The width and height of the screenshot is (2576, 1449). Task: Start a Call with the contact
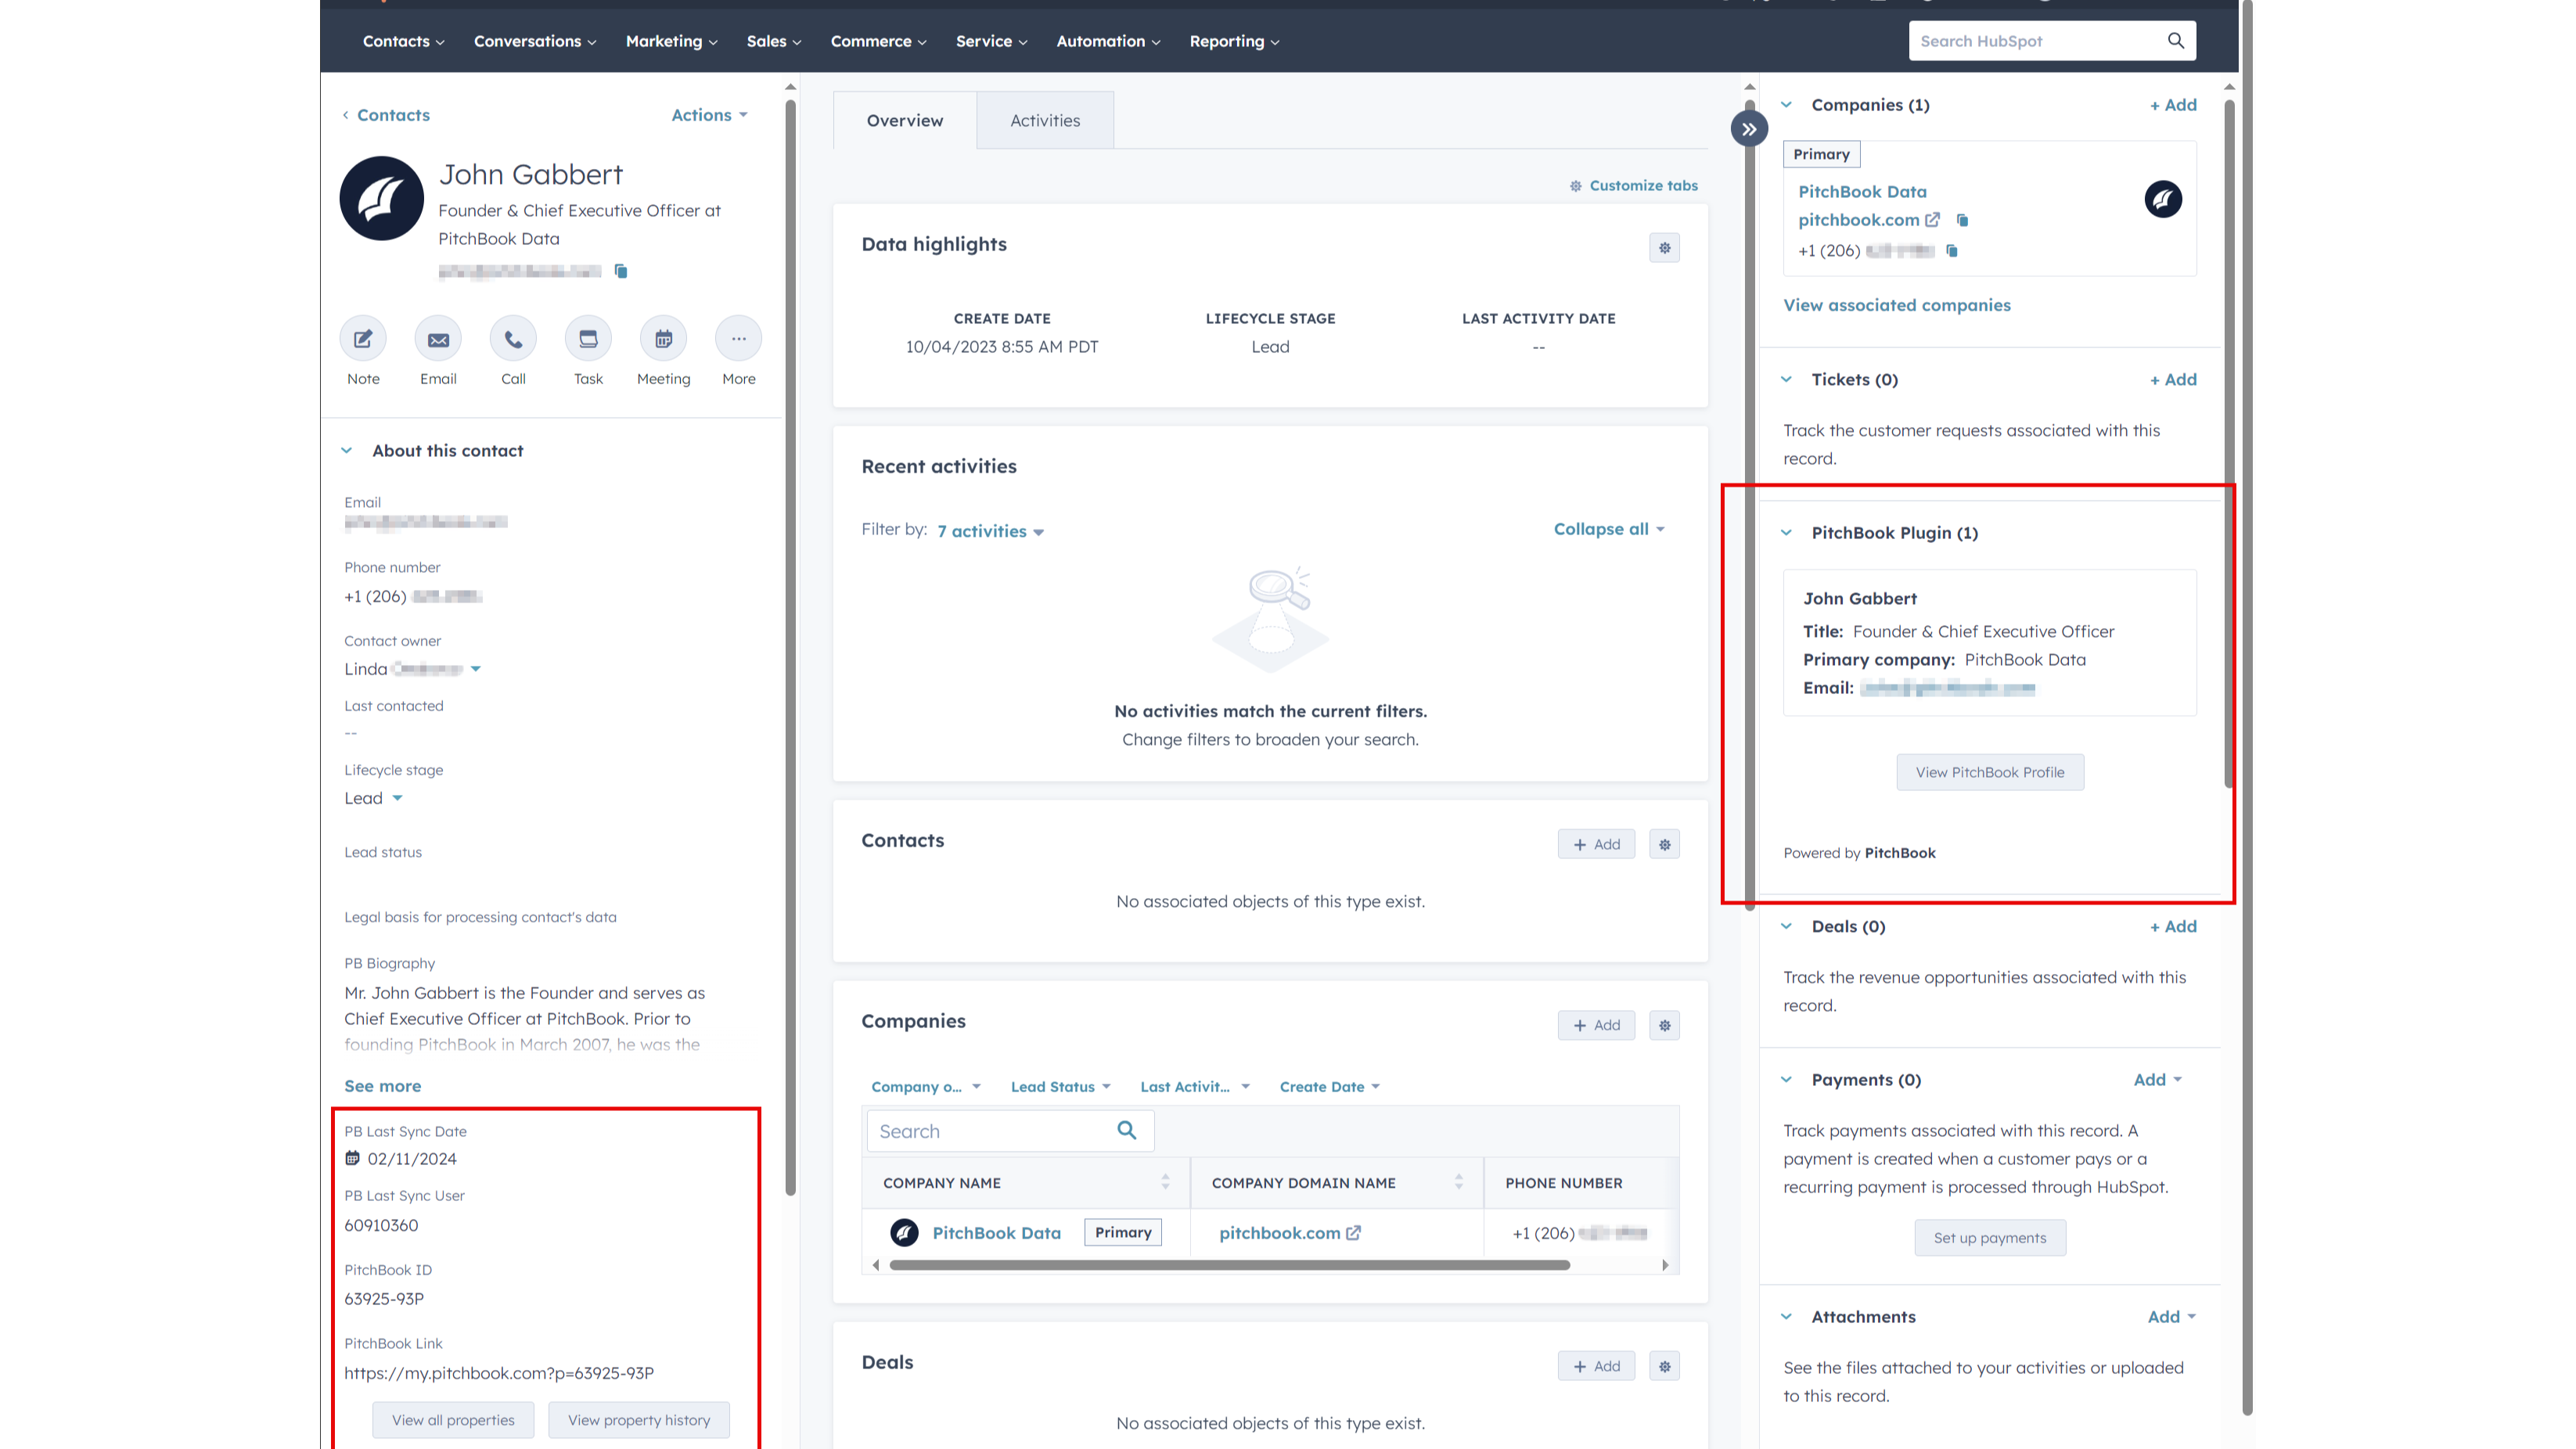coord(513,340)
